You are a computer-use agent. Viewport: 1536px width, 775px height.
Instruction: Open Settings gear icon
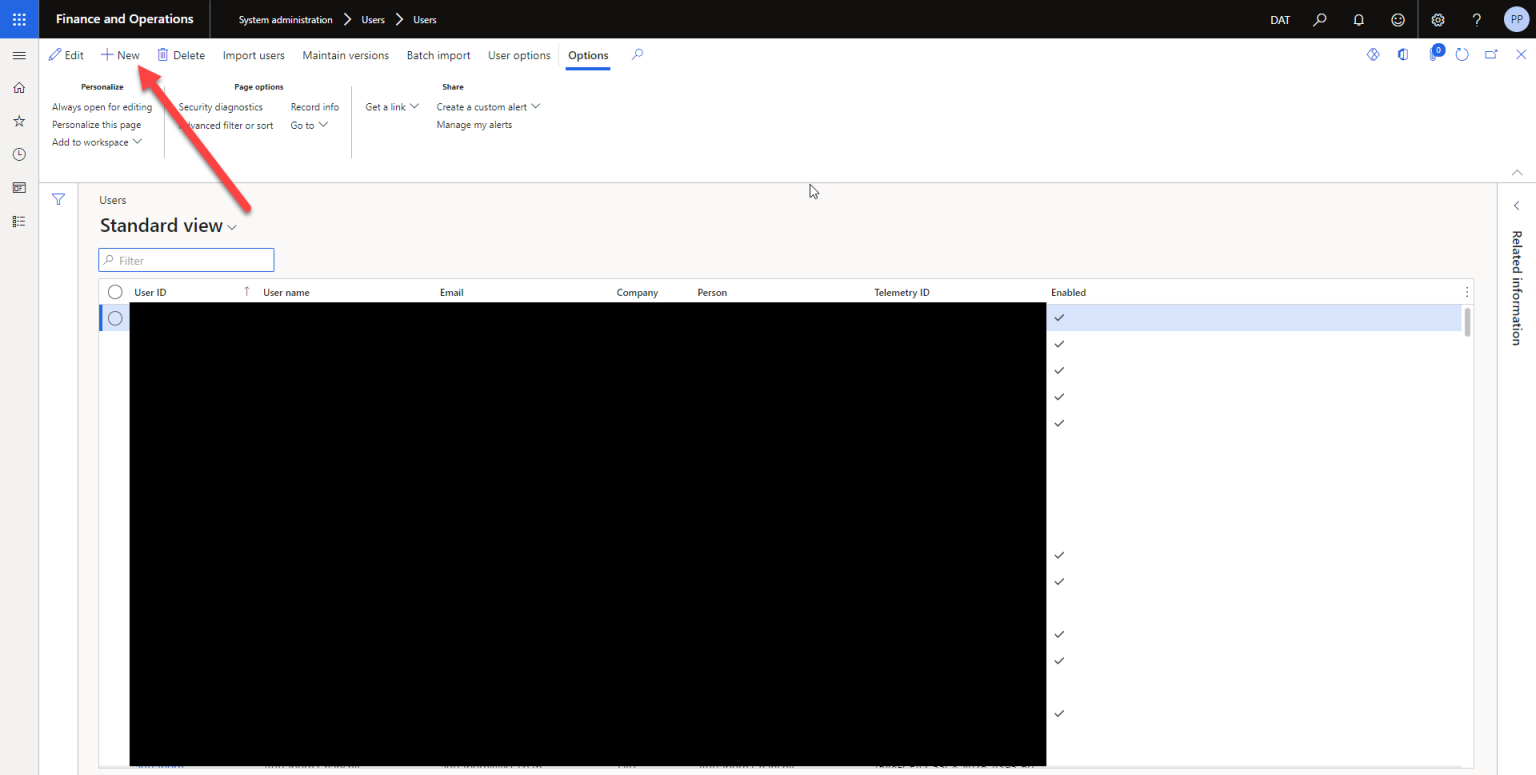1438,19
